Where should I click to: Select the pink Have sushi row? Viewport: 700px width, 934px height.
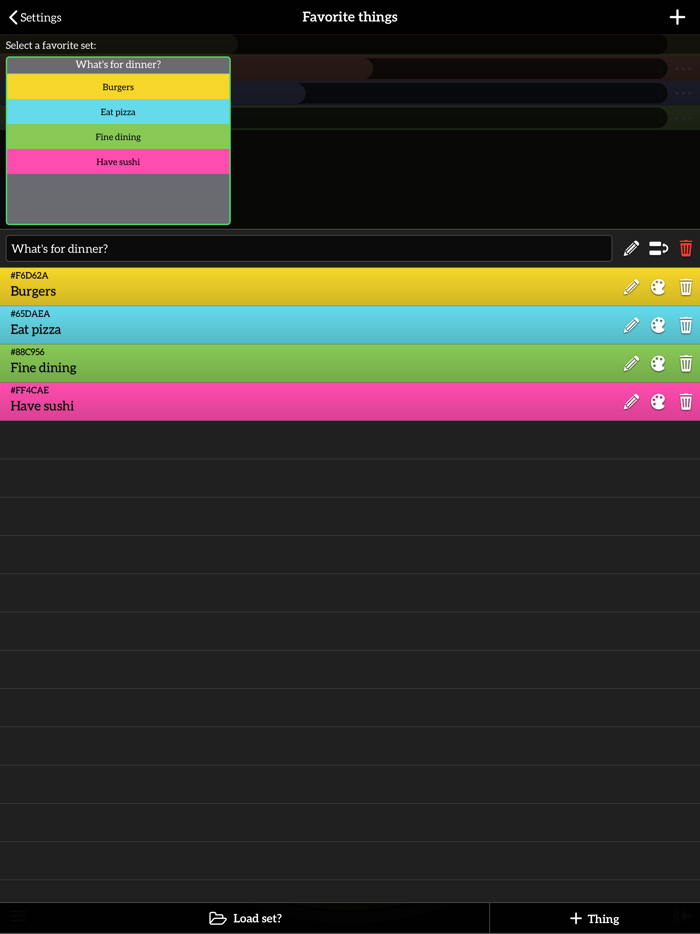coord(350,401)
